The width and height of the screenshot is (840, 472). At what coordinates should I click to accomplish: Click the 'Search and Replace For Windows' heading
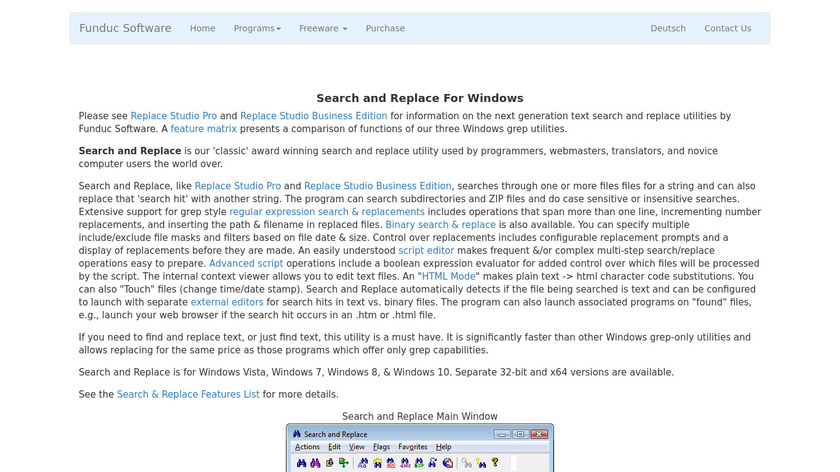pyautogui.click(x=420, y=98)
